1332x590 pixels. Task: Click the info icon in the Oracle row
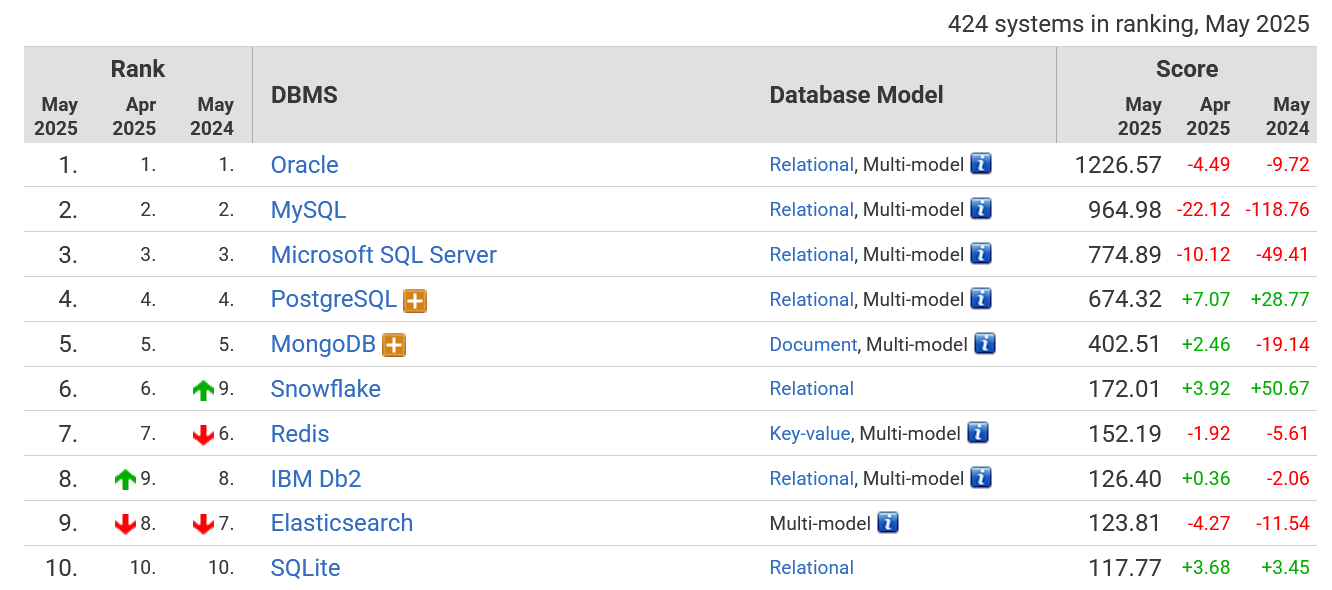click(x=981, y=164)
